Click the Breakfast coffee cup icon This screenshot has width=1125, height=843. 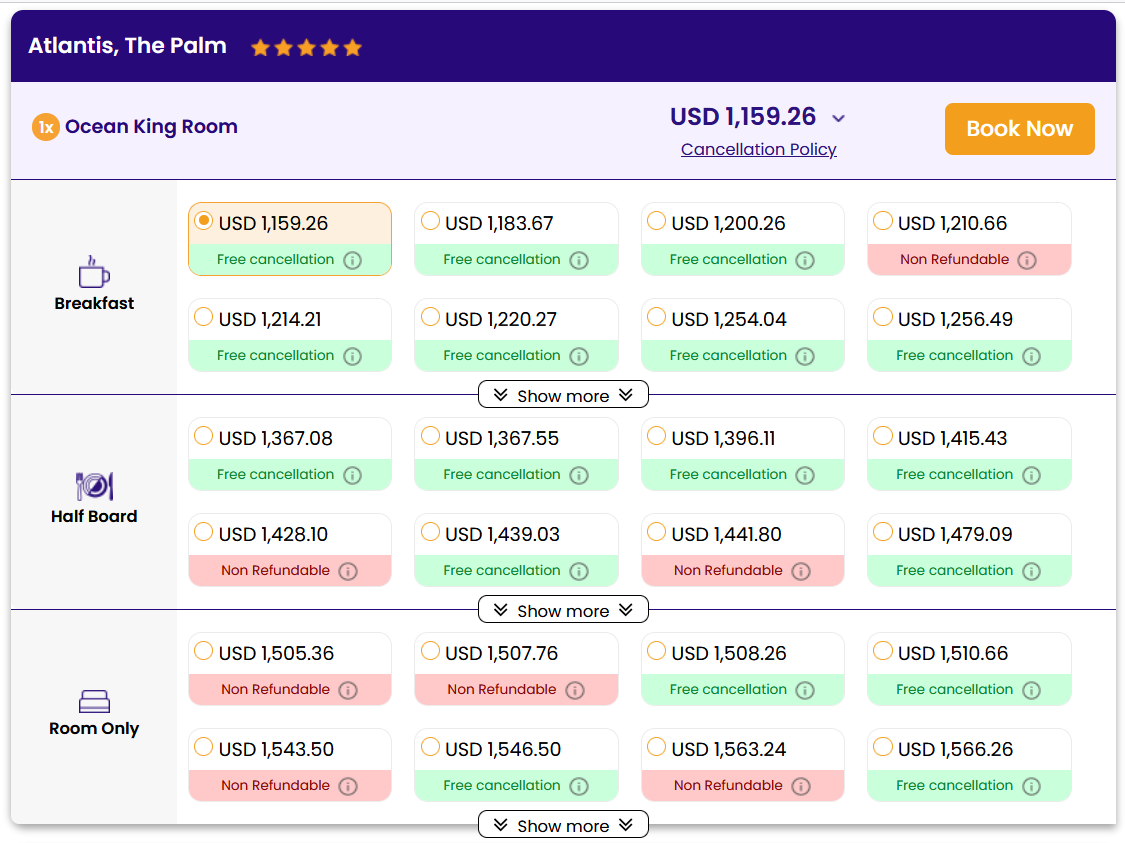(94, 272)
